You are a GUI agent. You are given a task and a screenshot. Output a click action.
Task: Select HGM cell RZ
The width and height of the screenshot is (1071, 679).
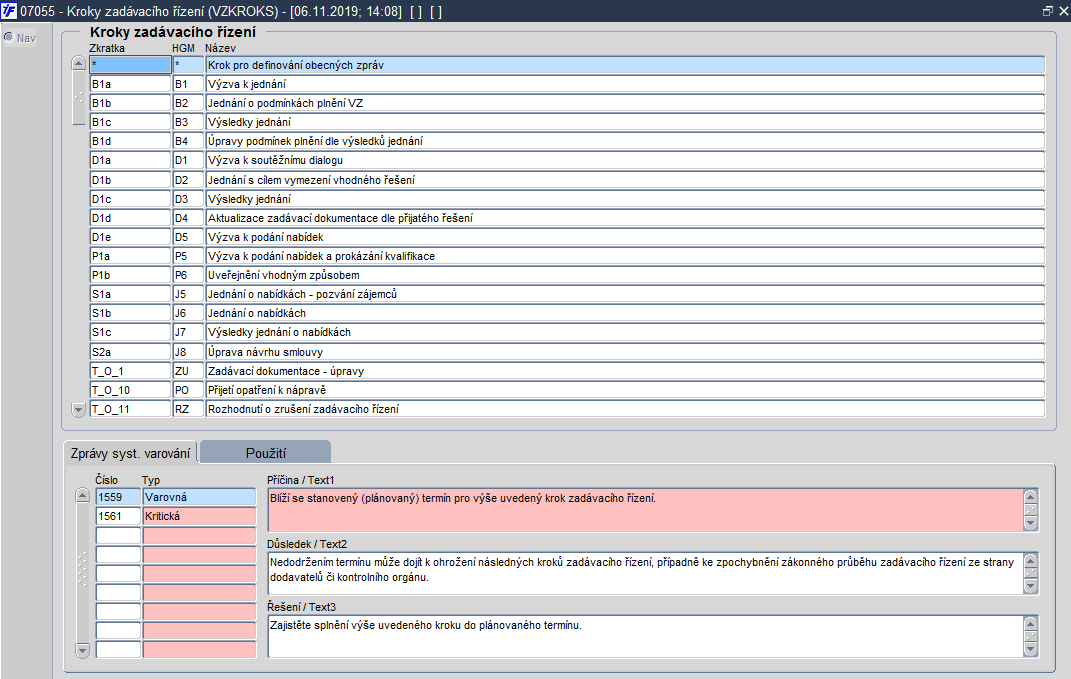click(188, 409)
